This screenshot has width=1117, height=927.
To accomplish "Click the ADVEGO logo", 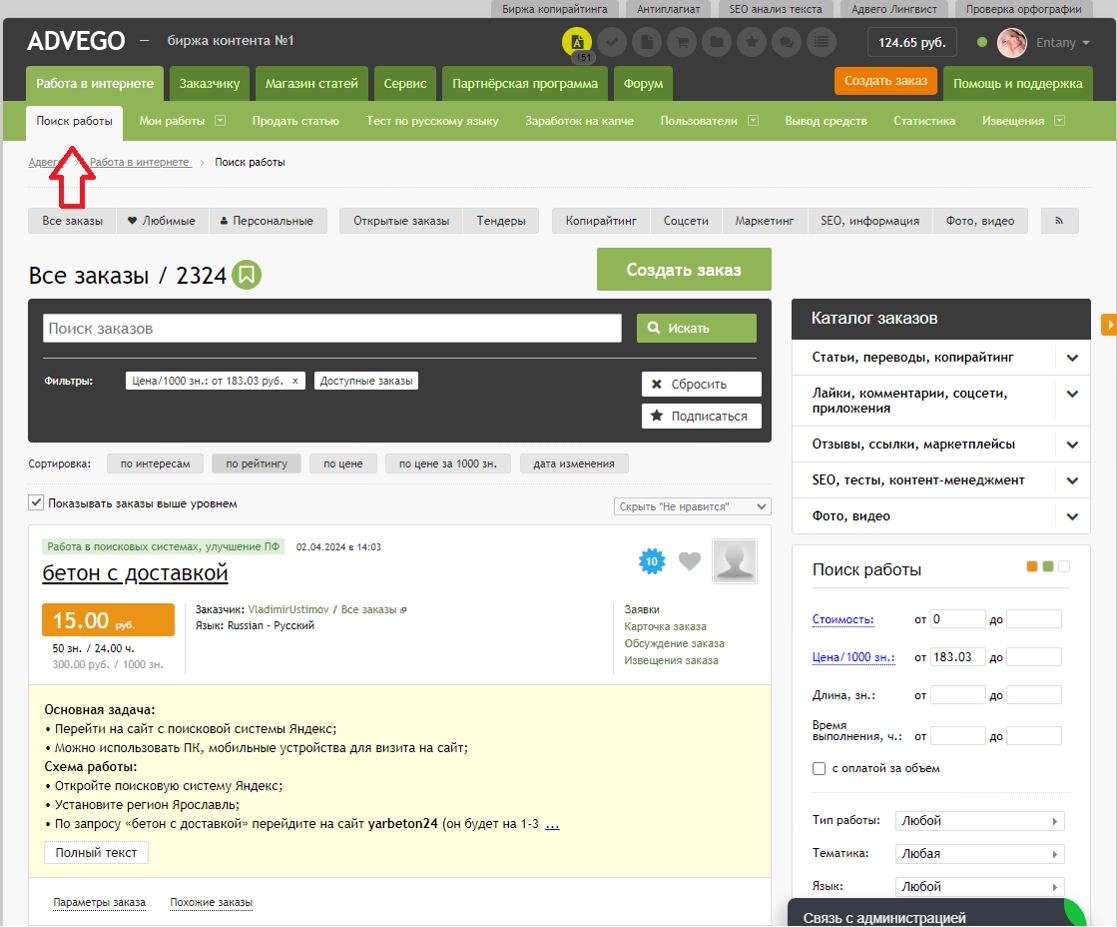I will click(76, 41).
